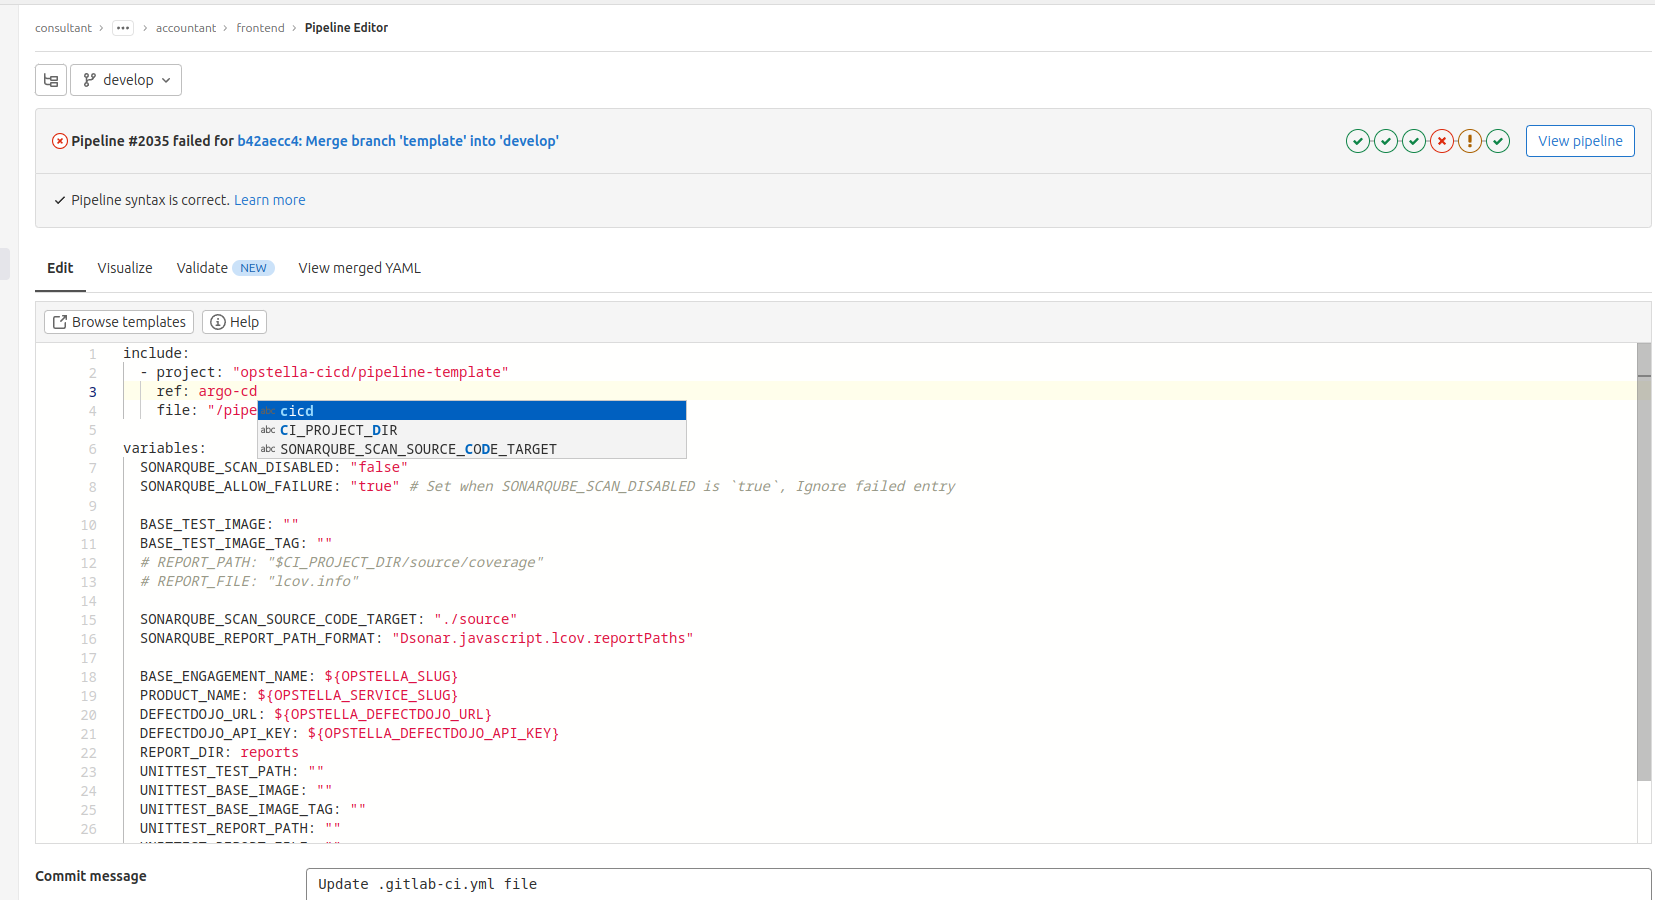The width and height of the screenshot is (1655, 900).
Task: Switch to the Visualize tab
Action: pyautogui.click(x=125, y=268)
